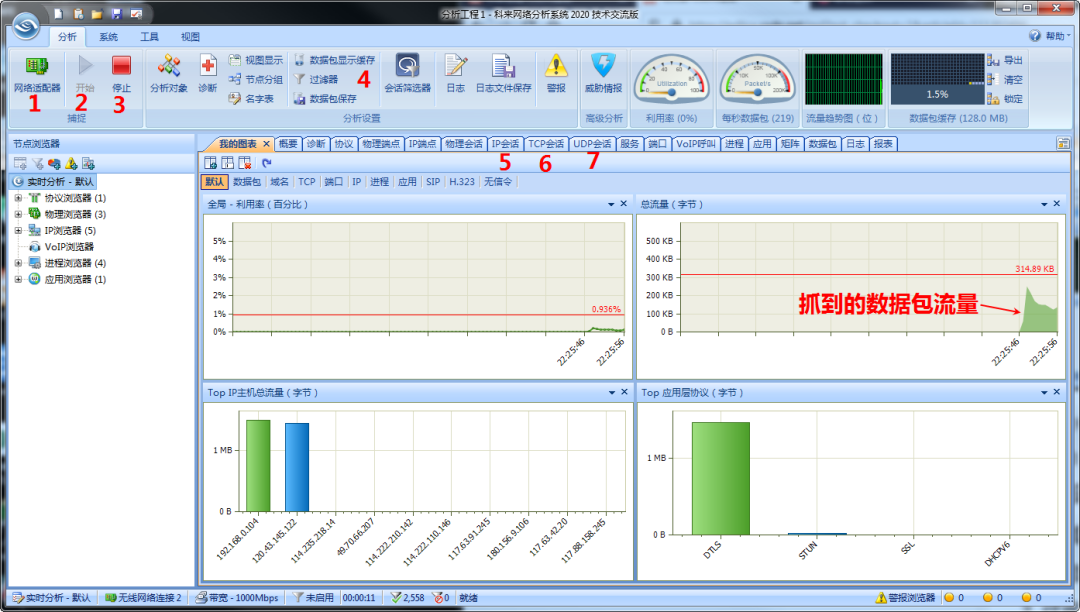Screen dimensions: 1080x612
Task: Click the 清空 clear buffer button
Action: pyautogui.click(x=1006, y=80)
